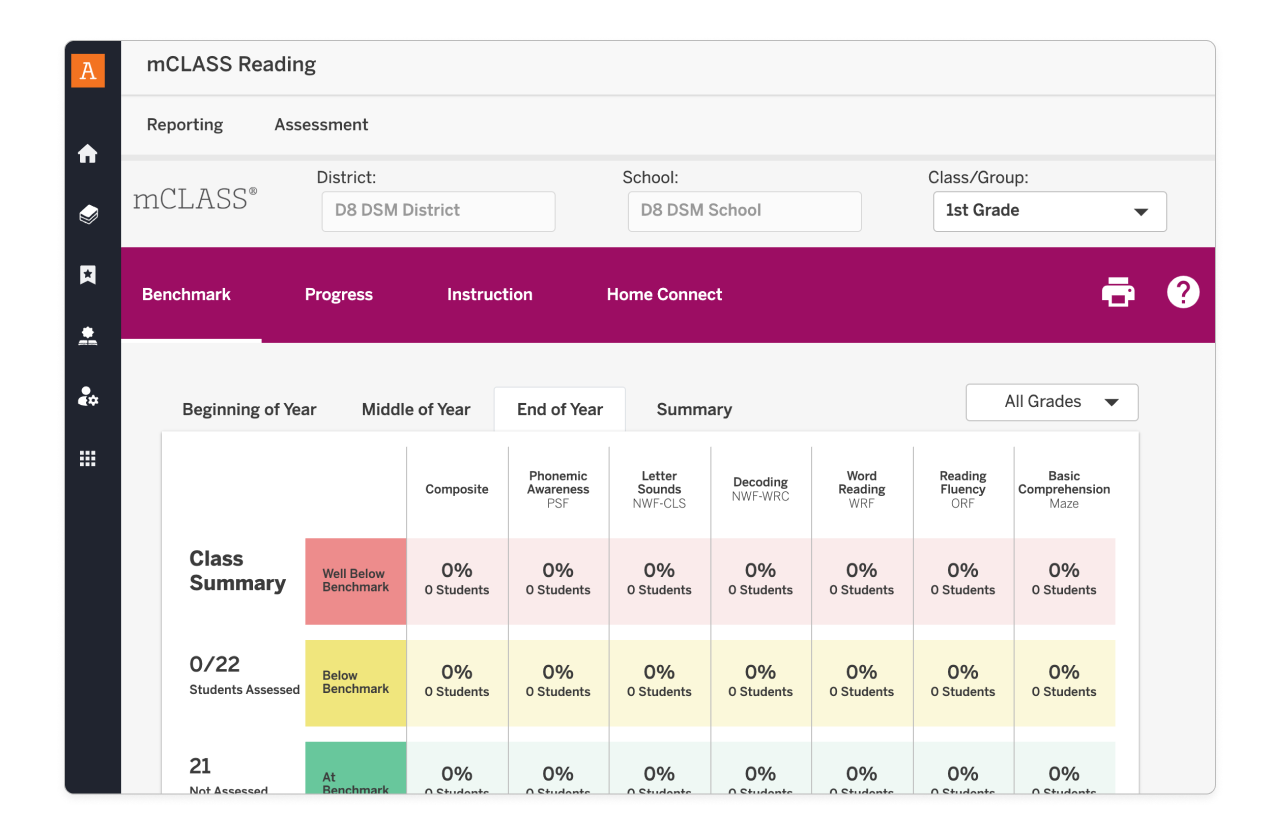This screenshot has height=836, width=1280.
Task: Click the orange Amplify logo icon
Action: coord(88,70)
